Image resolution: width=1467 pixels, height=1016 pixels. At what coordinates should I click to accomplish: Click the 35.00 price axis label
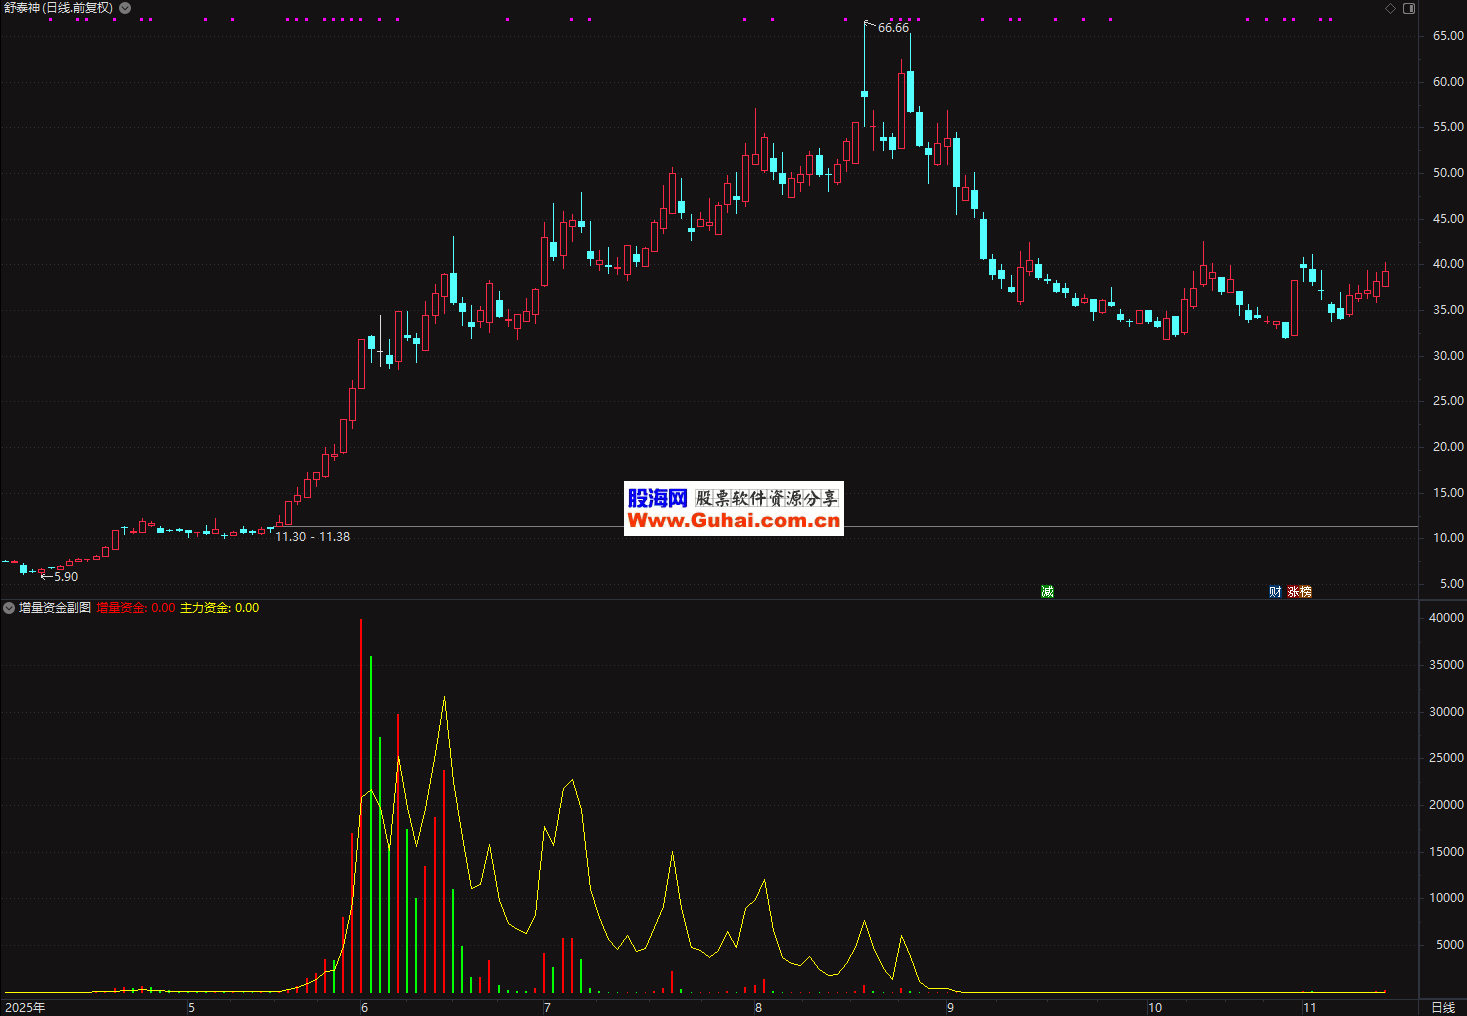tap(1448, 310)
